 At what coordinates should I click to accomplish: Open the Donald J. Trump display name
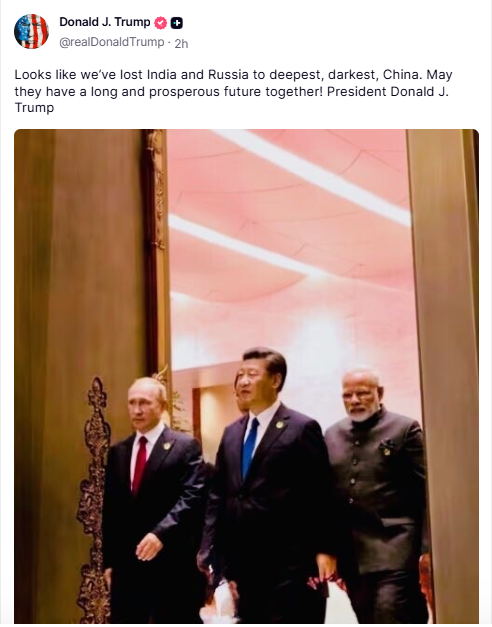pyautogui.click(x=105, y=22)
